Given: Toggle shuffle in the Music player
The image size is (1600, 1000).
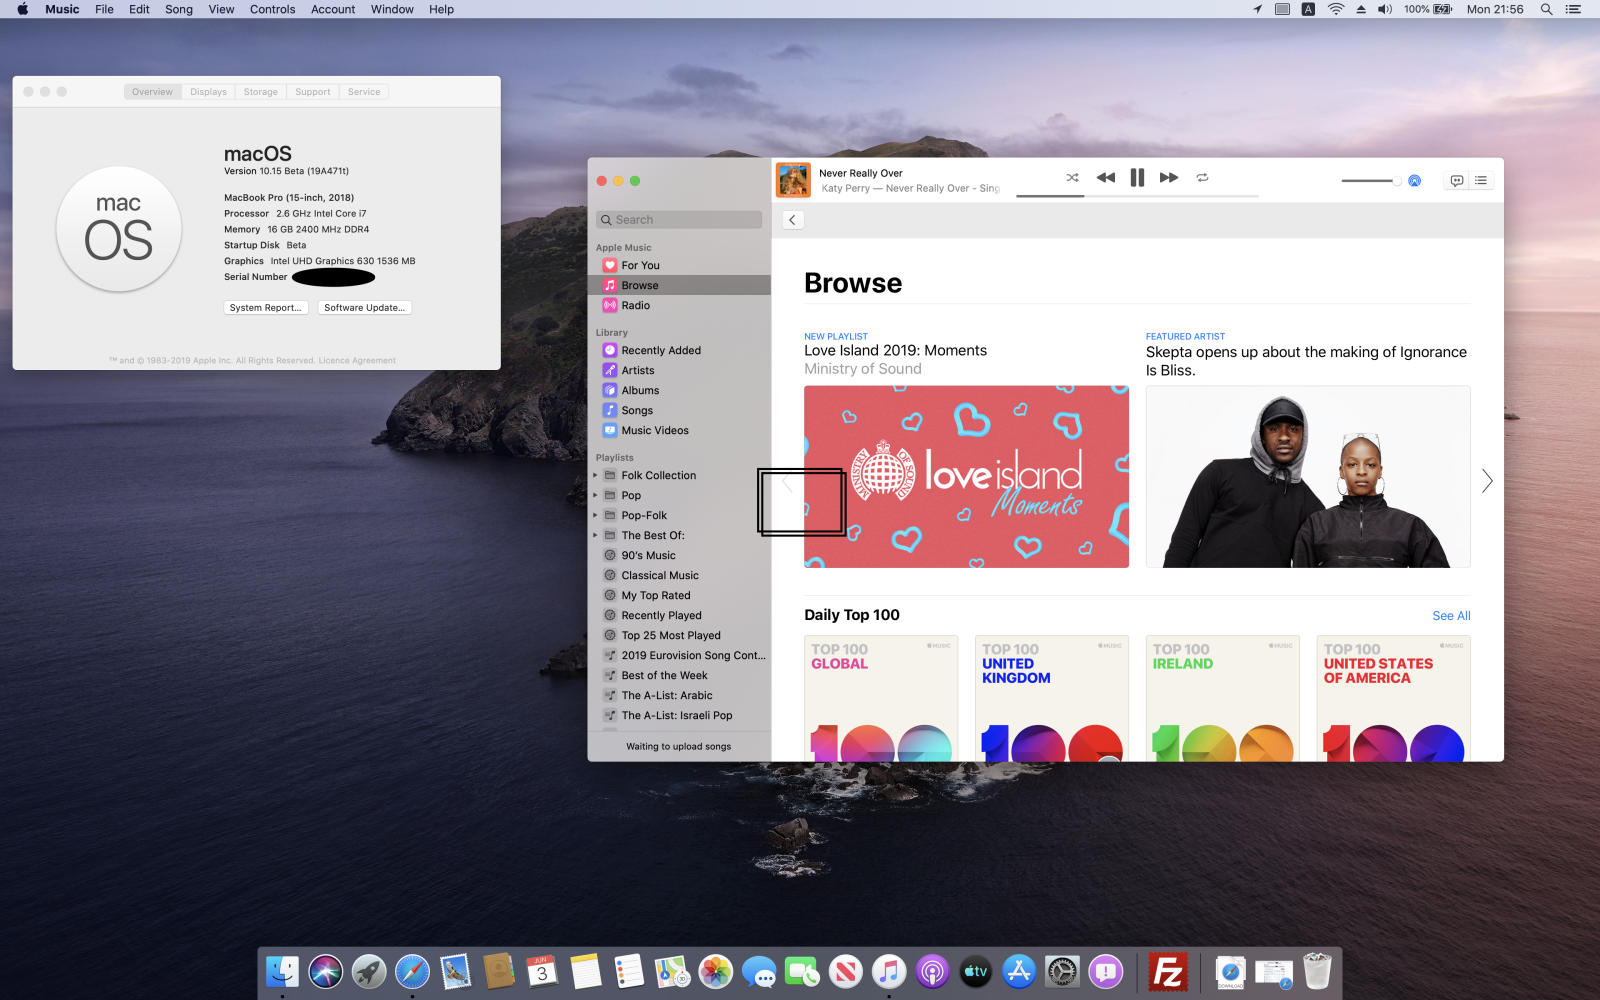Looking at the screenshot, I should (1072, 178).
